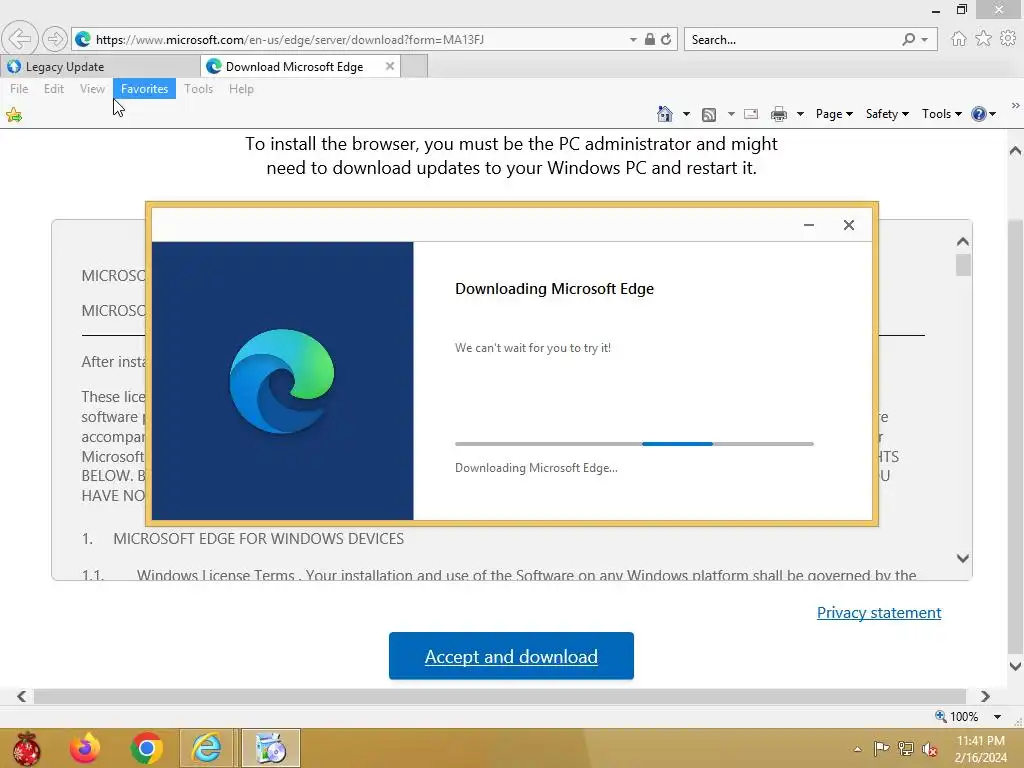Viewport: 1024px width, 768px height.
Task: Close the Download Microsoft Edge tab
Action: click(390, 66)
